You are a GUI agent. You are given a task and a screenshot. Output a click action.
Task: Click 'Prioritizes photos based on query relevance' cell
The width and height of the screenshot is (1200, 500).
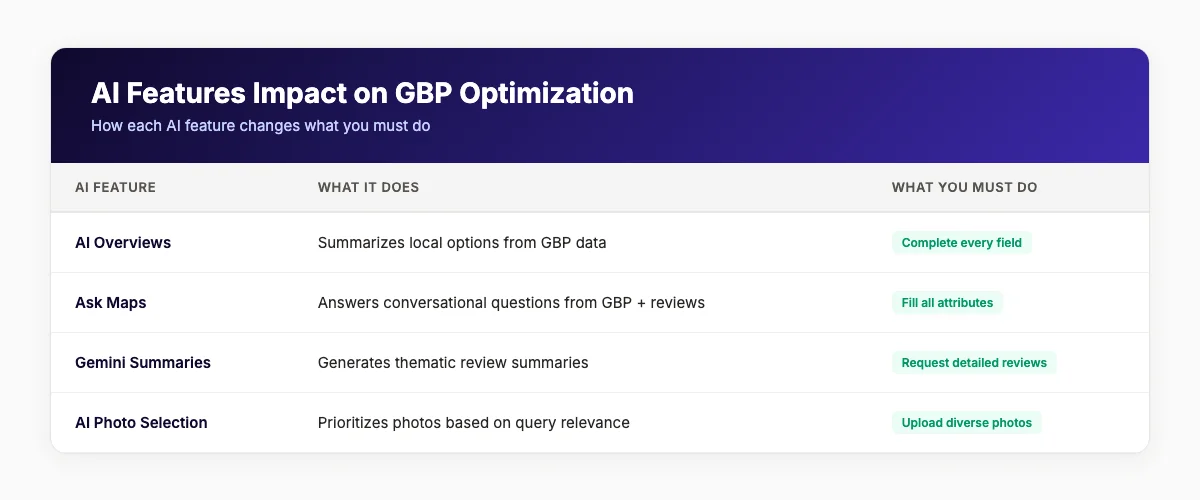point(474,423)
